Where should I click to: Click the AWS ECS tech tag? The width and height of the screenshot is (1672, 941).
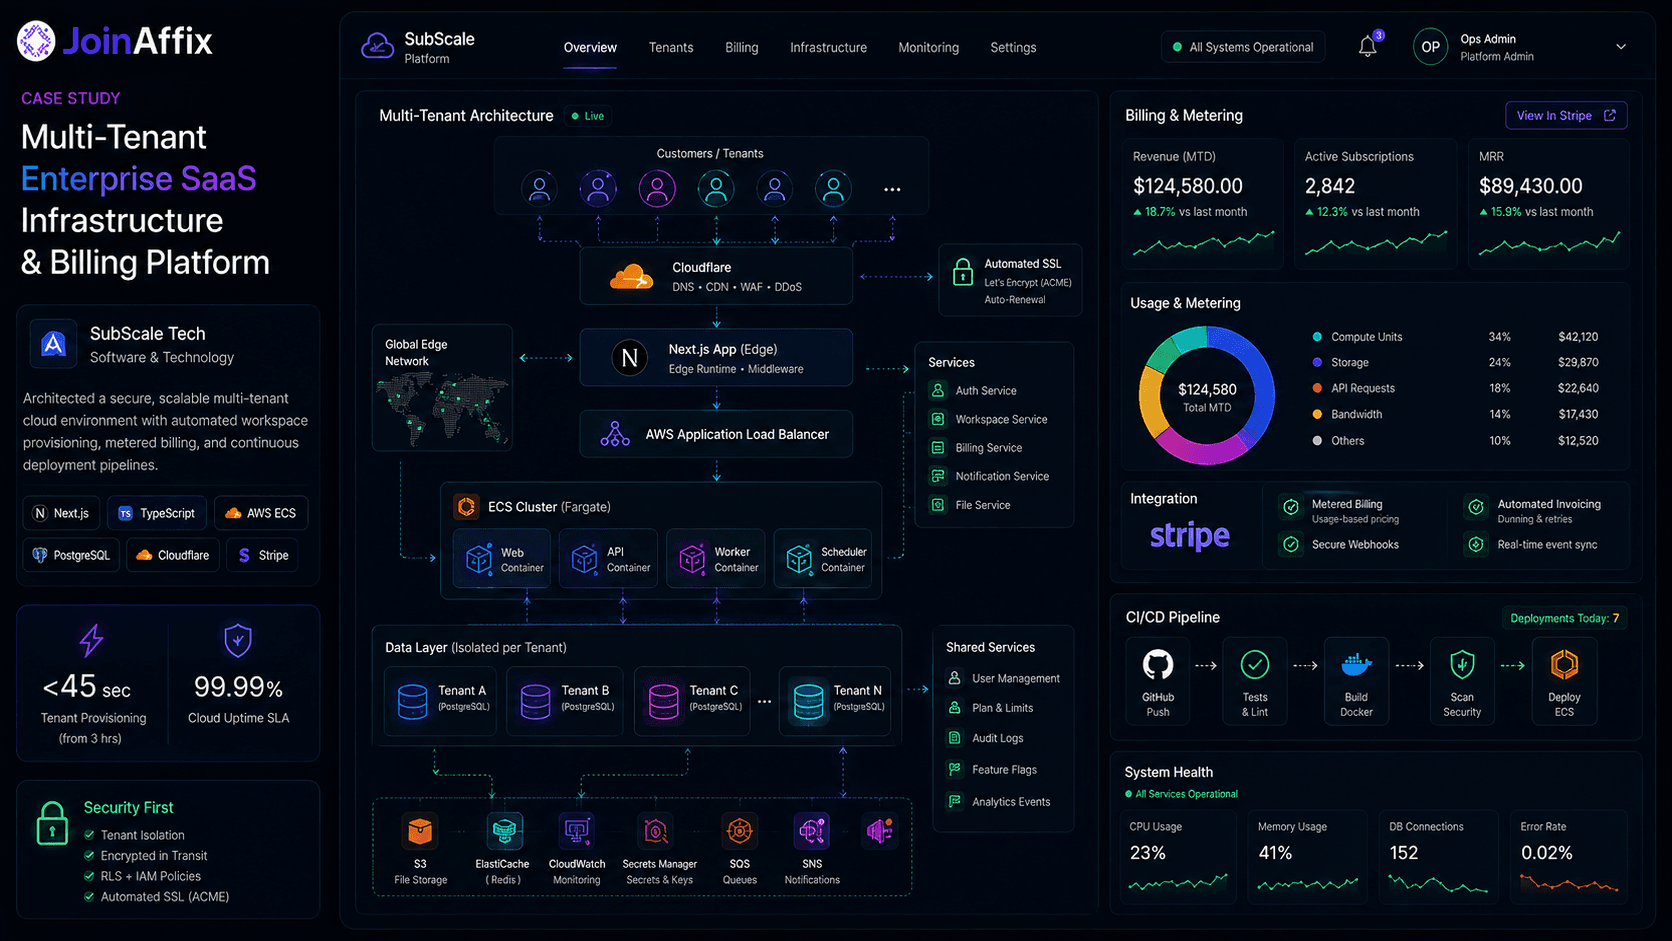click(x=261, y=513)
